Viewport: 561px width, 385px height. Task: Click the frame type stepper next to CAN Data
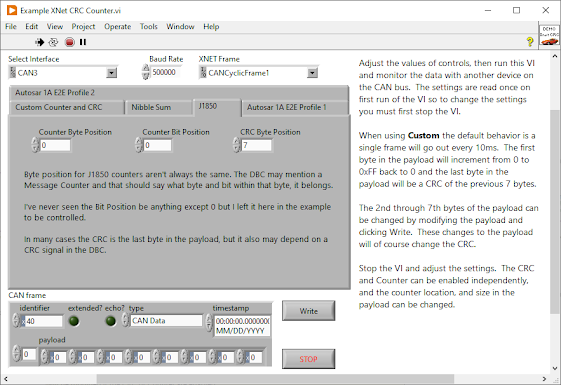pos(125,320)
